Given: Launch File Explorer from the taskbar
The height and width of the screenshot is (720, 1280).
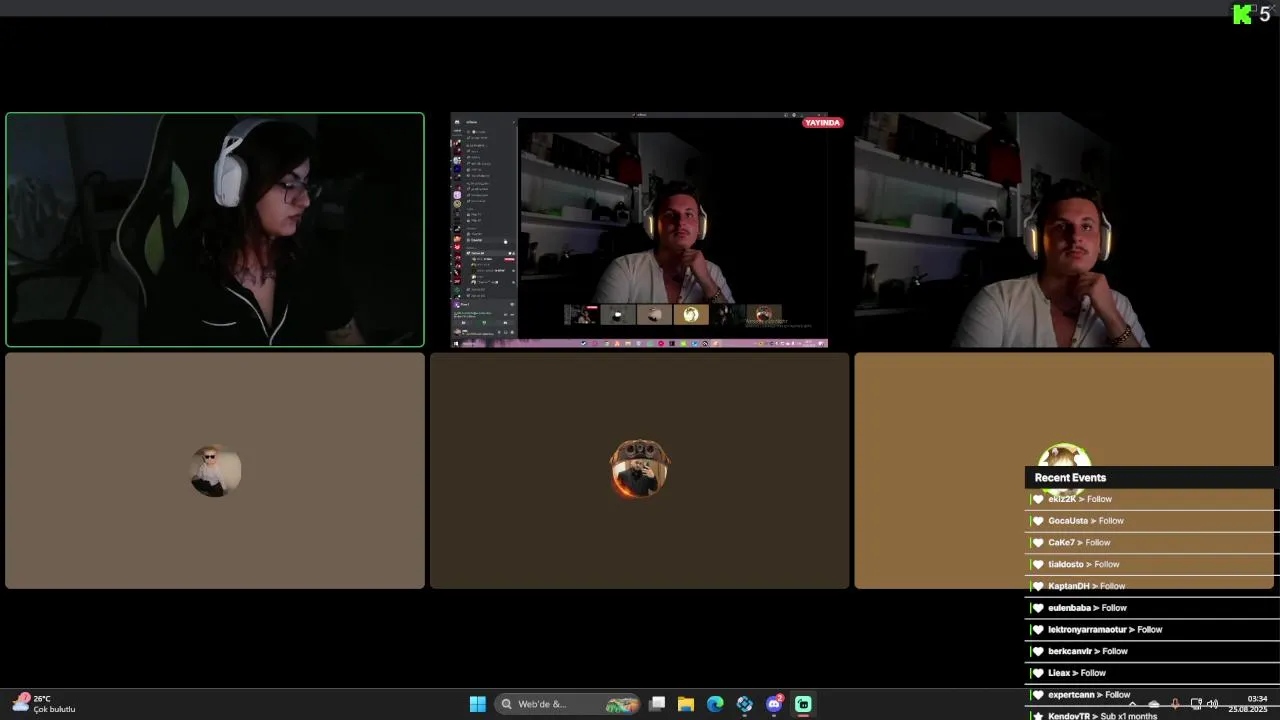Looking at the screenshot, I should pyautogui.click(x=686, y=704).
